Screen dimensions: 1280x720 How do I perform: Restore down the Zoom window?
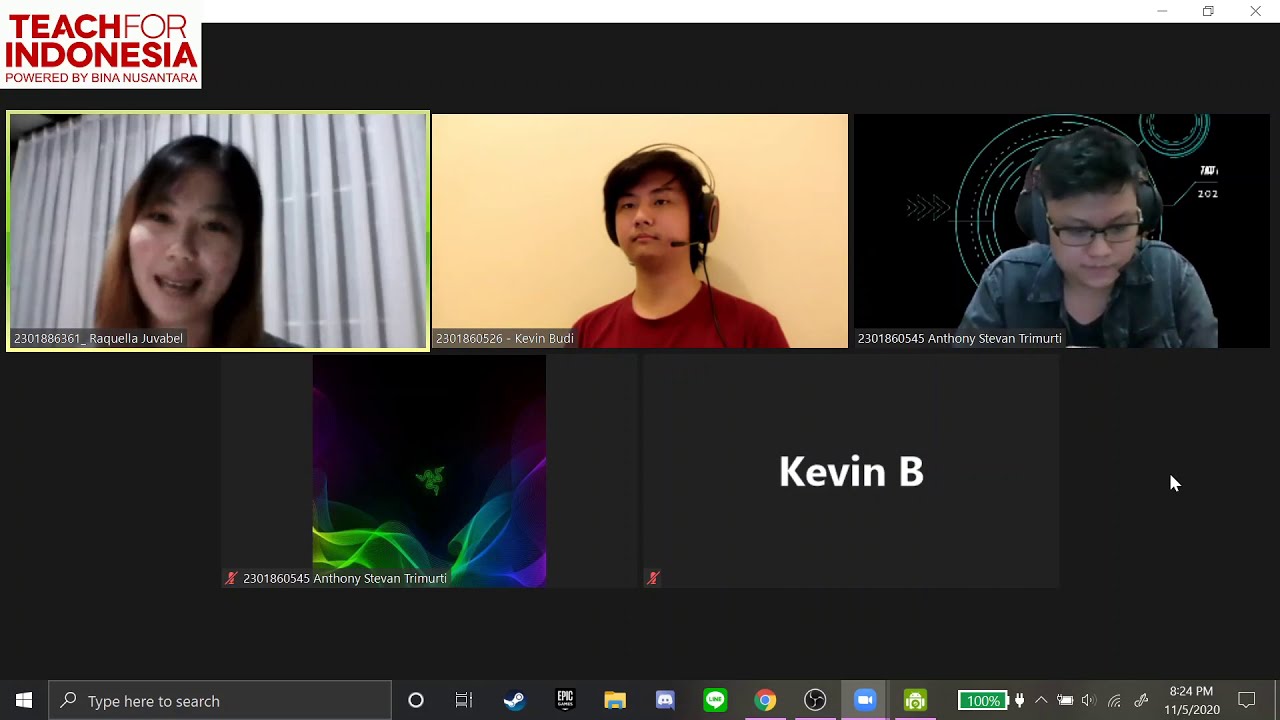click(1208, 11)
